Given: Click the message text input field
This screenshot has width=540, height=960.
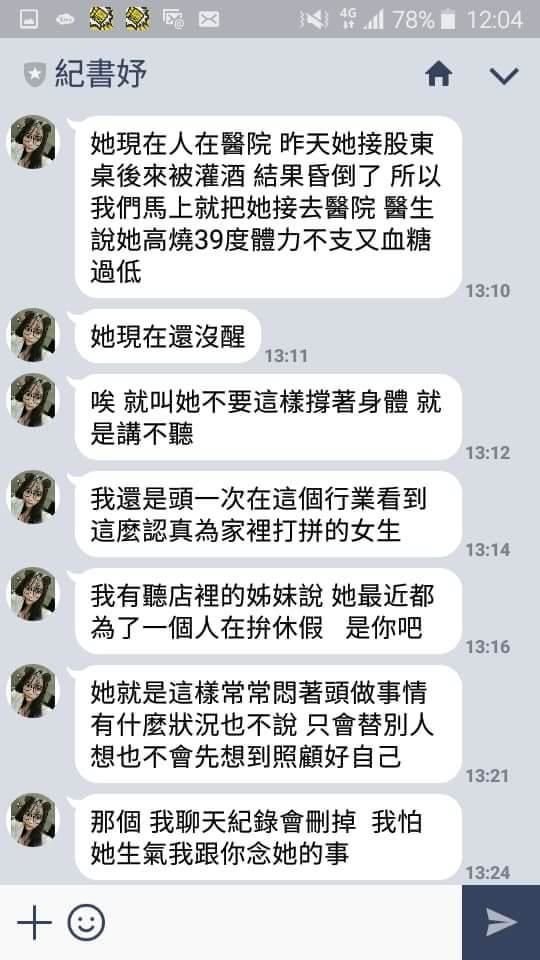Looking at the screenshot, I should coord(282,923).
